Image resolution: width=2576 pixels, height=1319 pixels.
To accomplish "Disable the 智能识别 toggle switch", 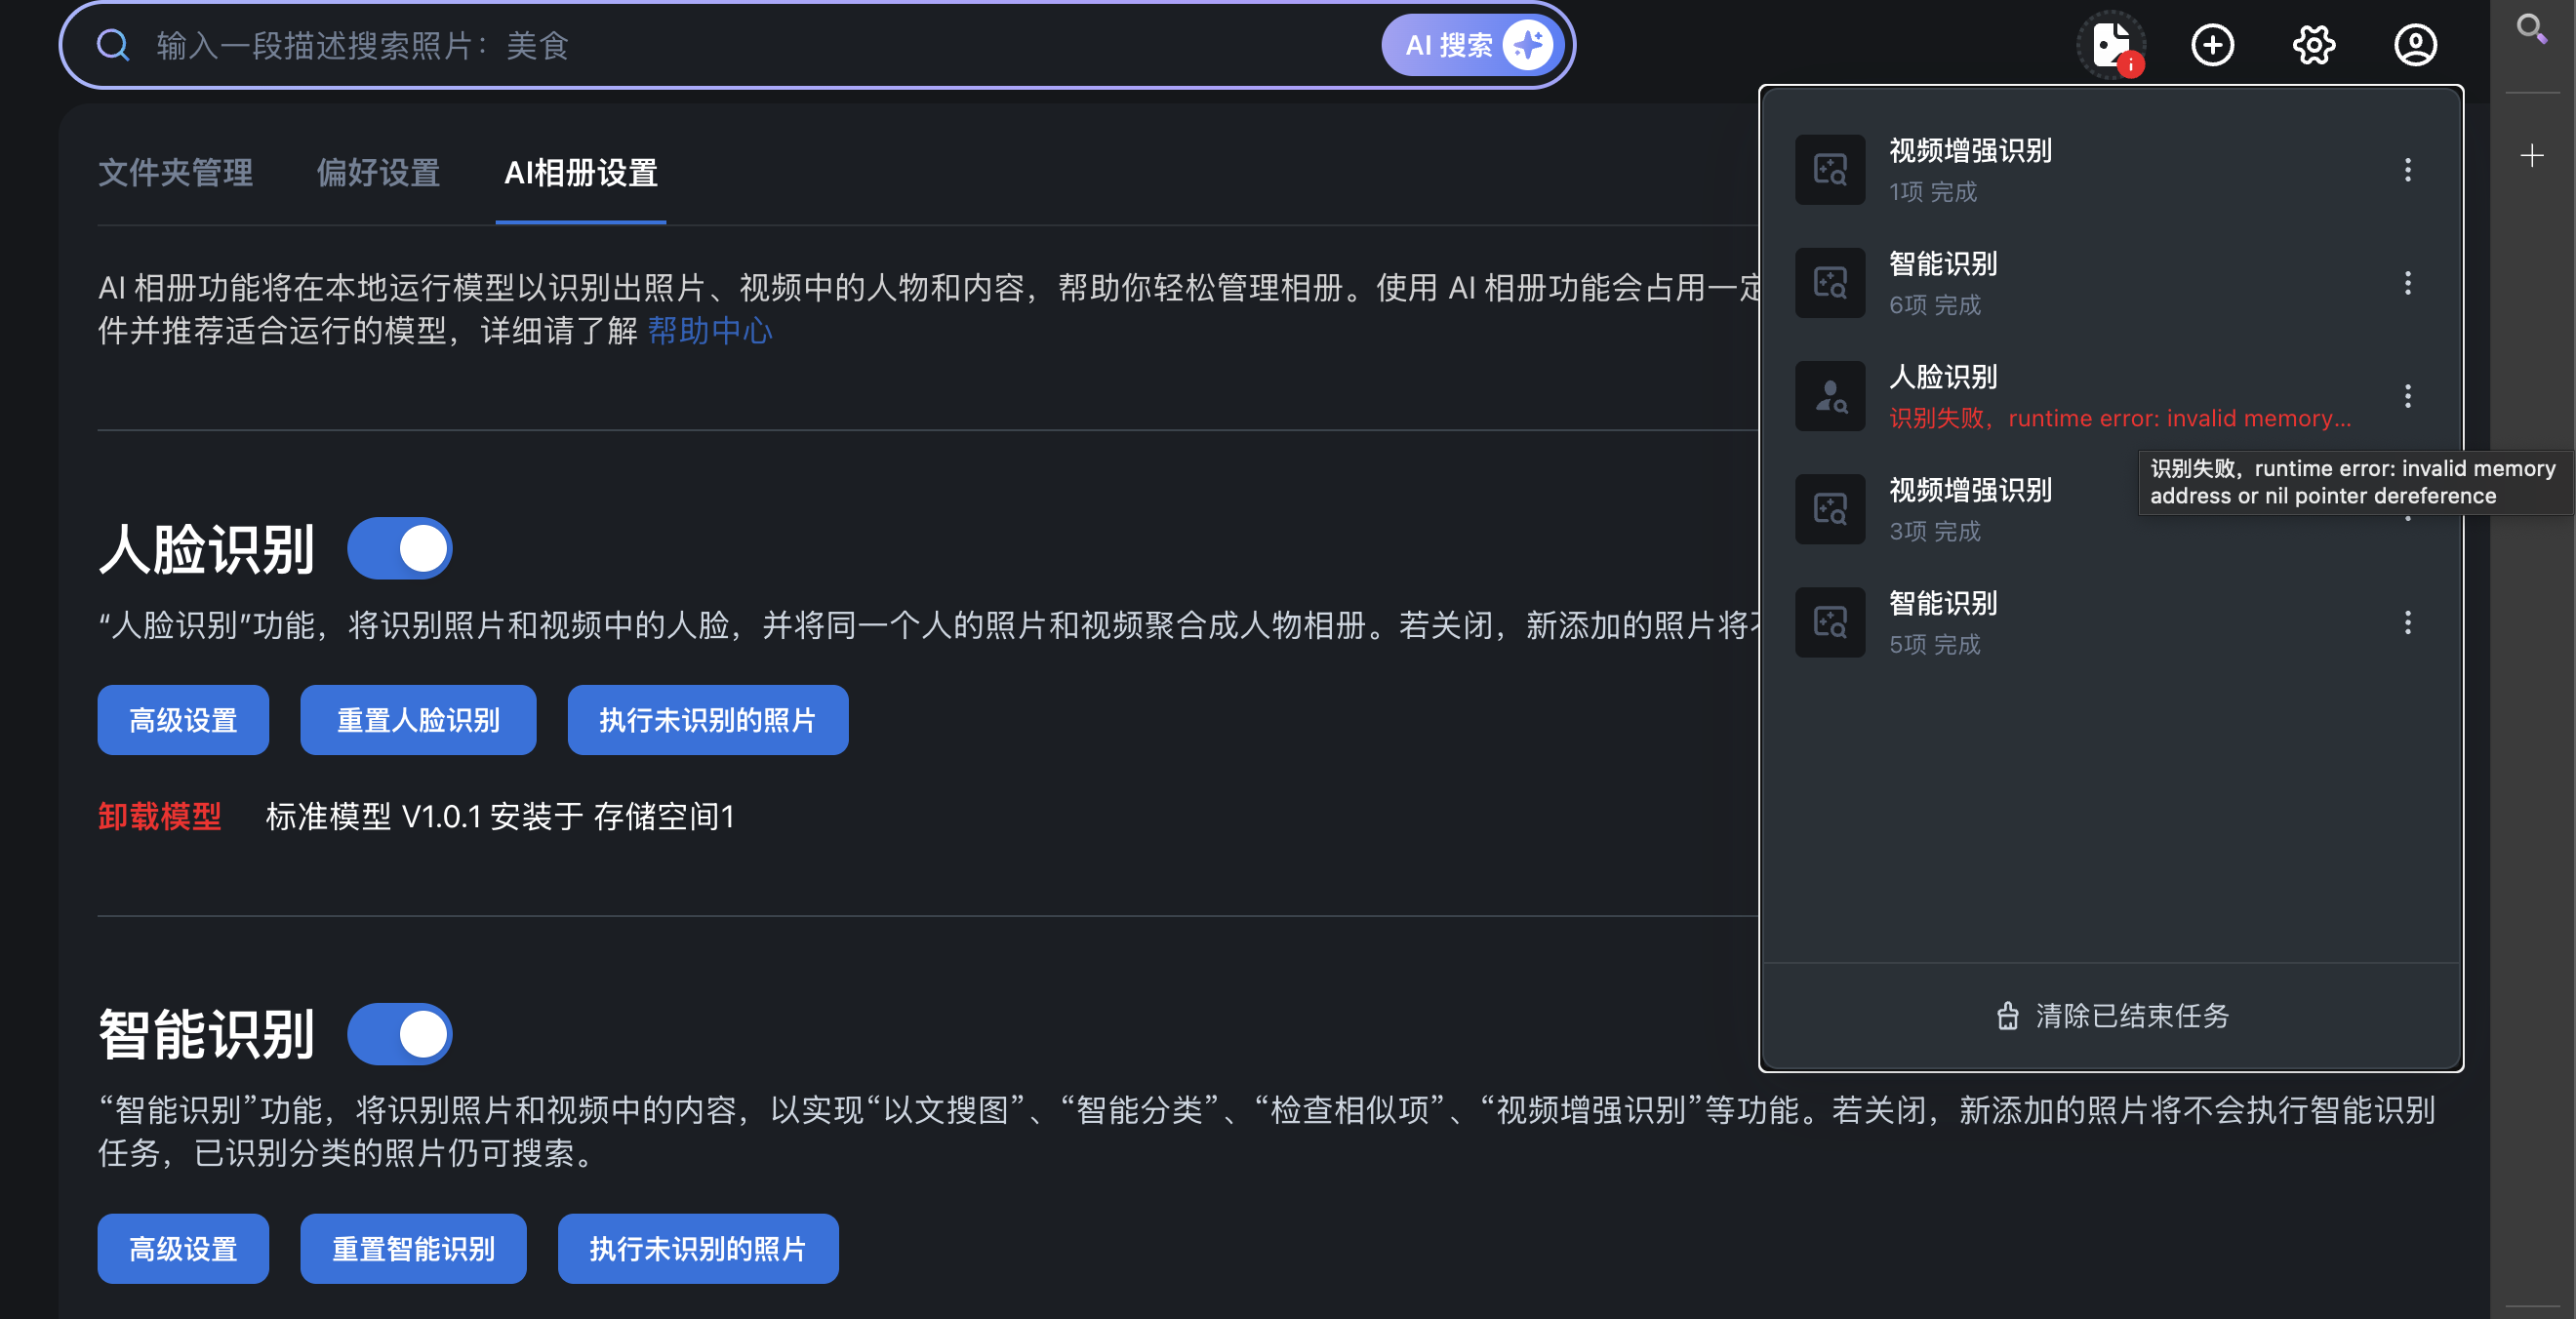I will [400, 1034].
